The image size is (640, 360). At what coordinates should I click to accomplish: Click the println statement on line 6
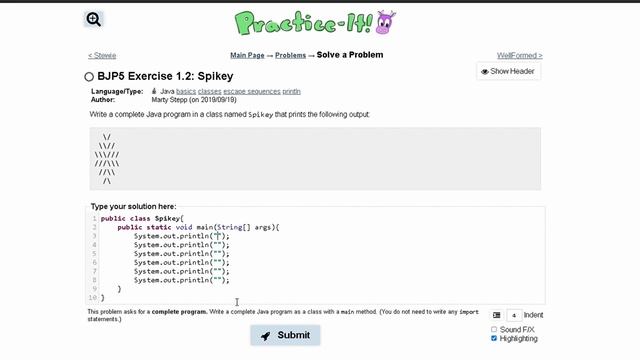click(x=182, y=262)
